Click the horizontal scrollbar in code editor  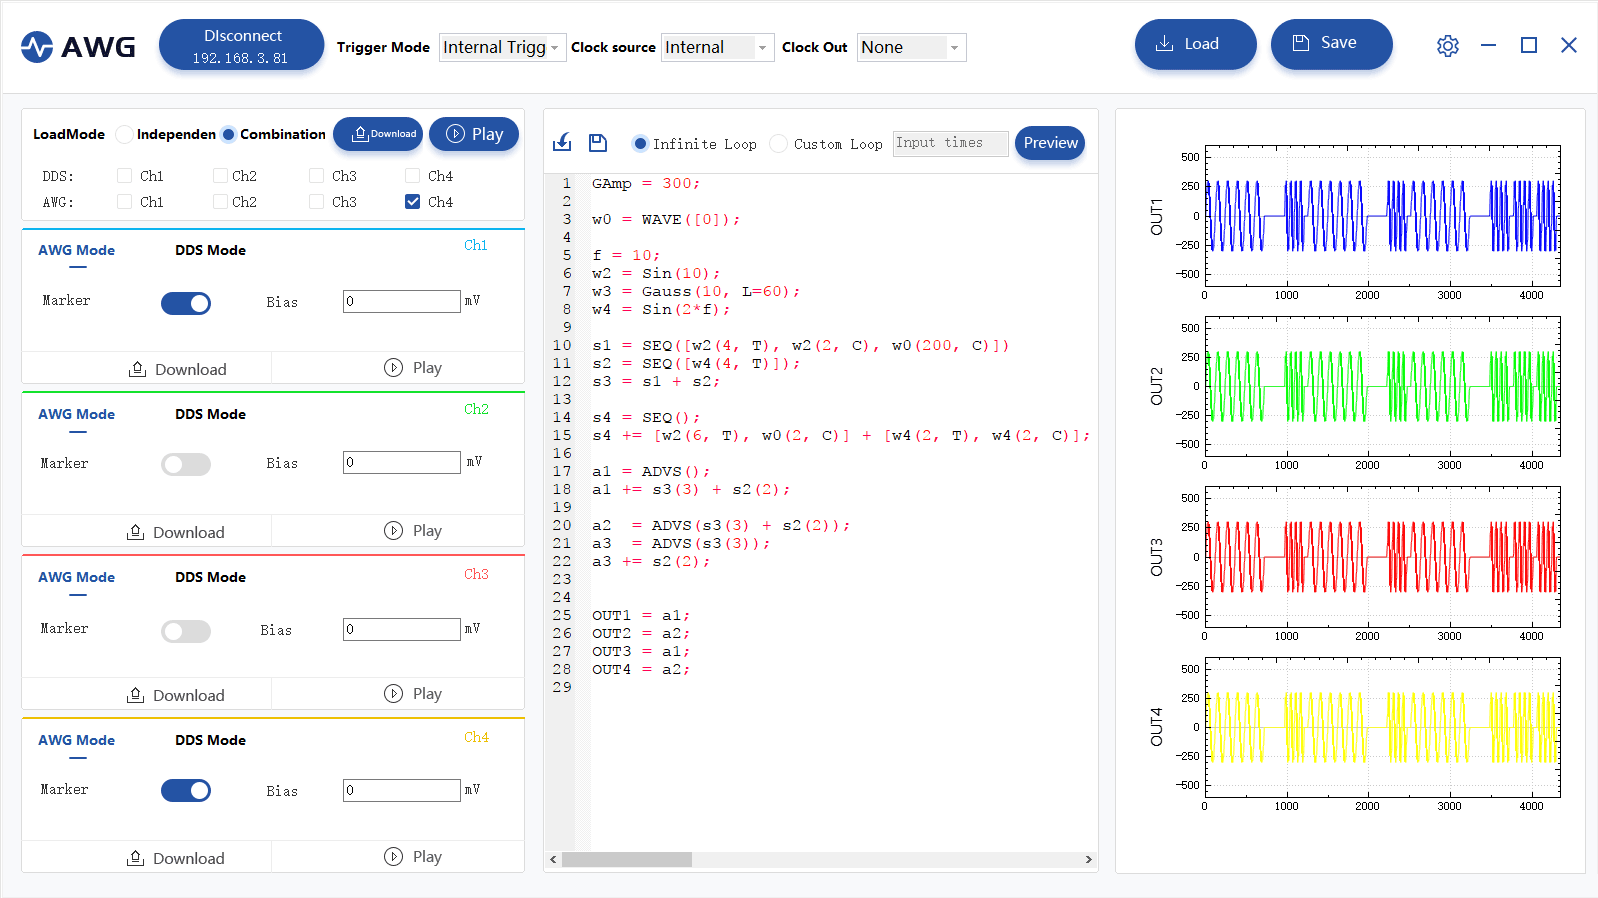[626, 860]
